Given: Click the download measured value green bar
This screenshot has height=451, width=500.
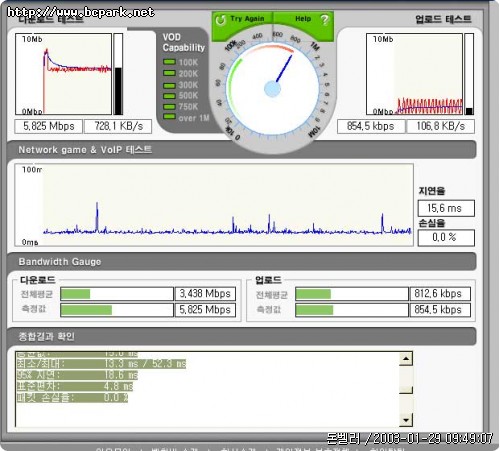Looking at the screenshot, I should point(86,310).
